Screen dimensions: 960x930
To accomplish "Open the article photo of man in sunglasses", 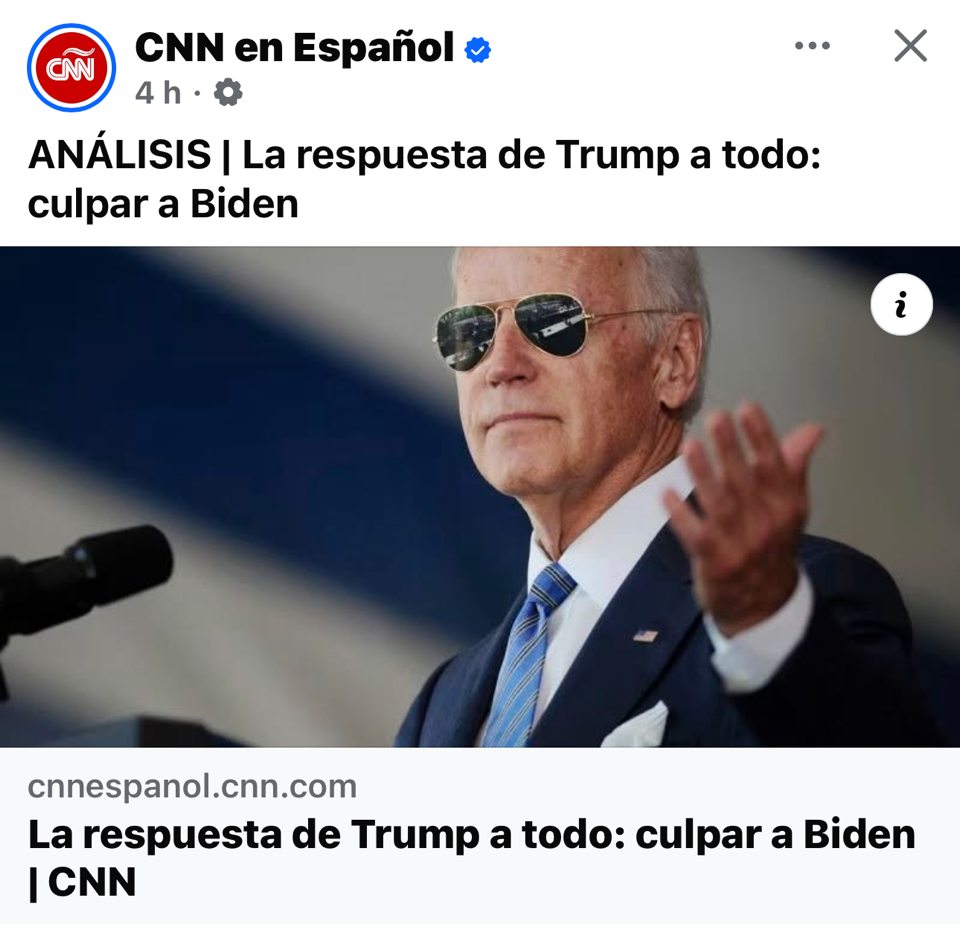I will click(x=480, y=497).
